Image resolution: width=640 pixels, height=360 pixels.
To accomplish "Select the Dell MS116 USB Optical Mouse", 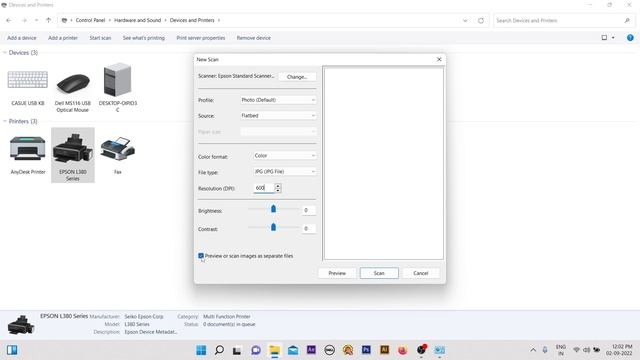I will [73, 91].
